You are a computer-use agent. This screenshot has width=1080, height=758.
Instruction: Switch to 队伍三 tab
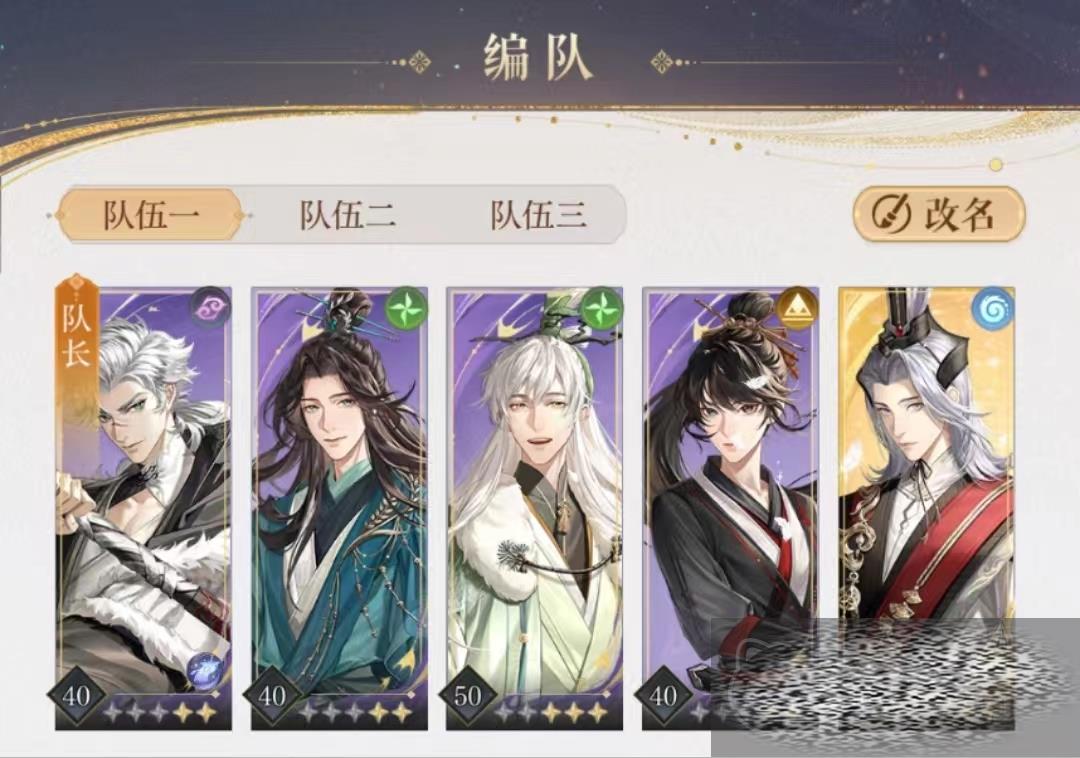tap(539, 215)
